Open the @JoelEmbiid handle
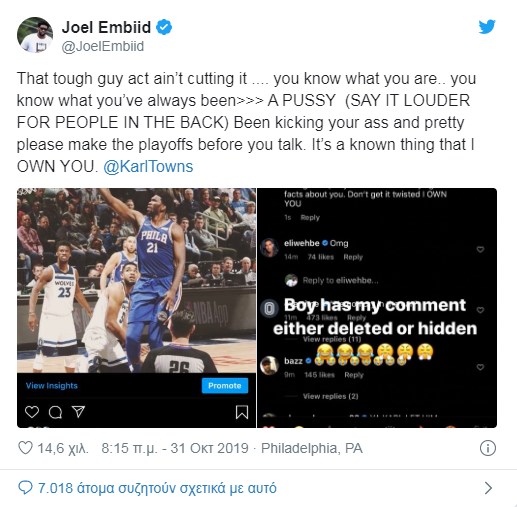This screenshot has width=517, height=507. (x=103, y=46)
